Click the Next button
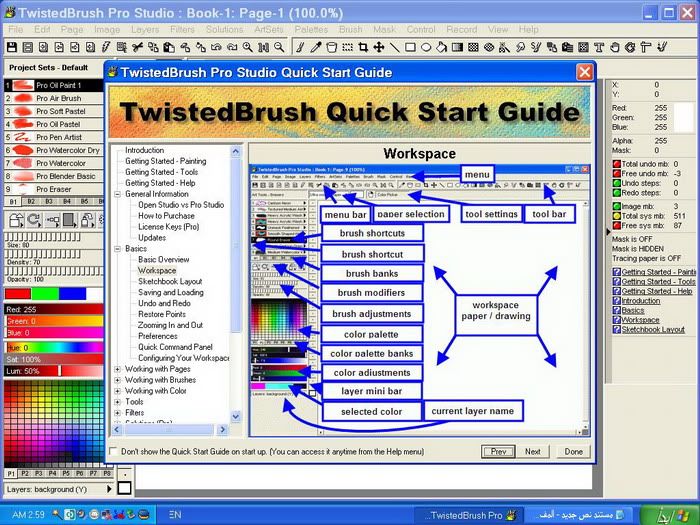This screenshot has height=525, width=700. pos(533,451)
